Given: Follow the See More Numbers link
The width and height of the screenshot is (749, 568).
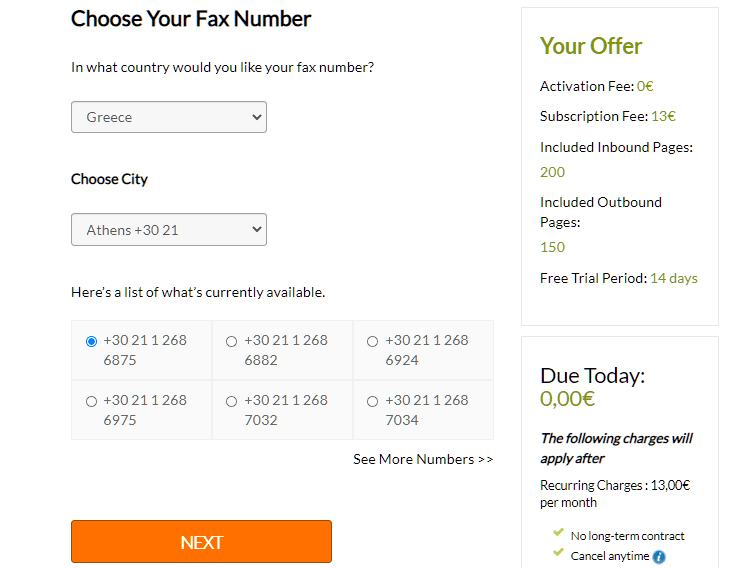Looking at the screenshot, I should coord(423,459).
